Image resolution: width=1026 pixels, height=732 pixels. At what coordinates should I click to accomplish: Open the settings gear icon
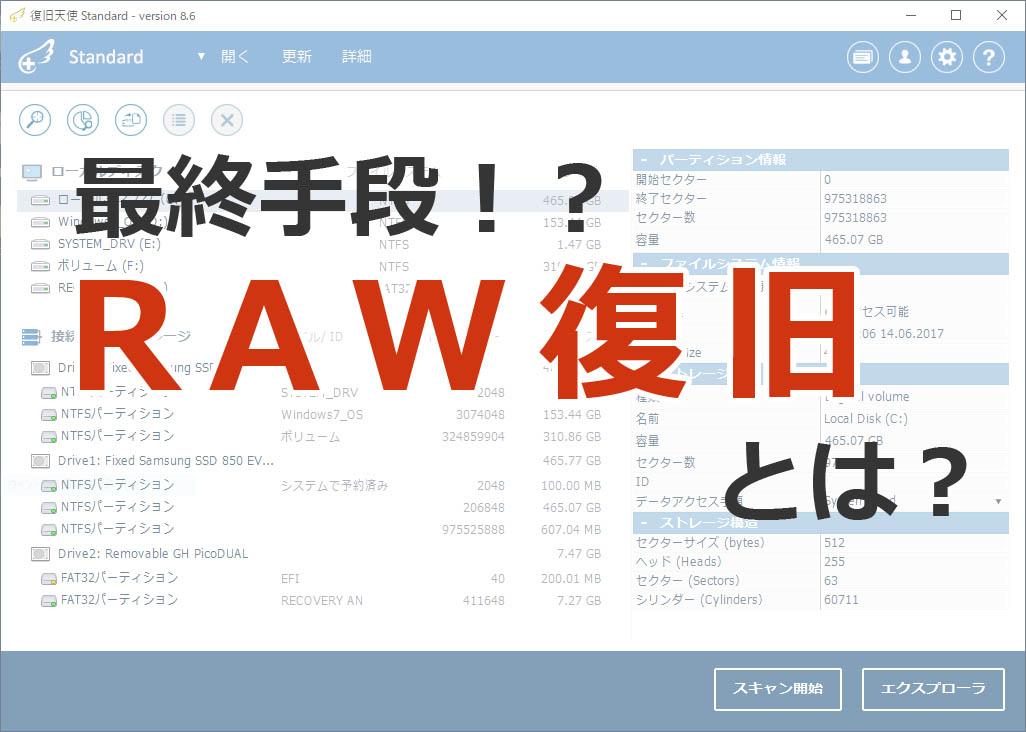(946, 57)
